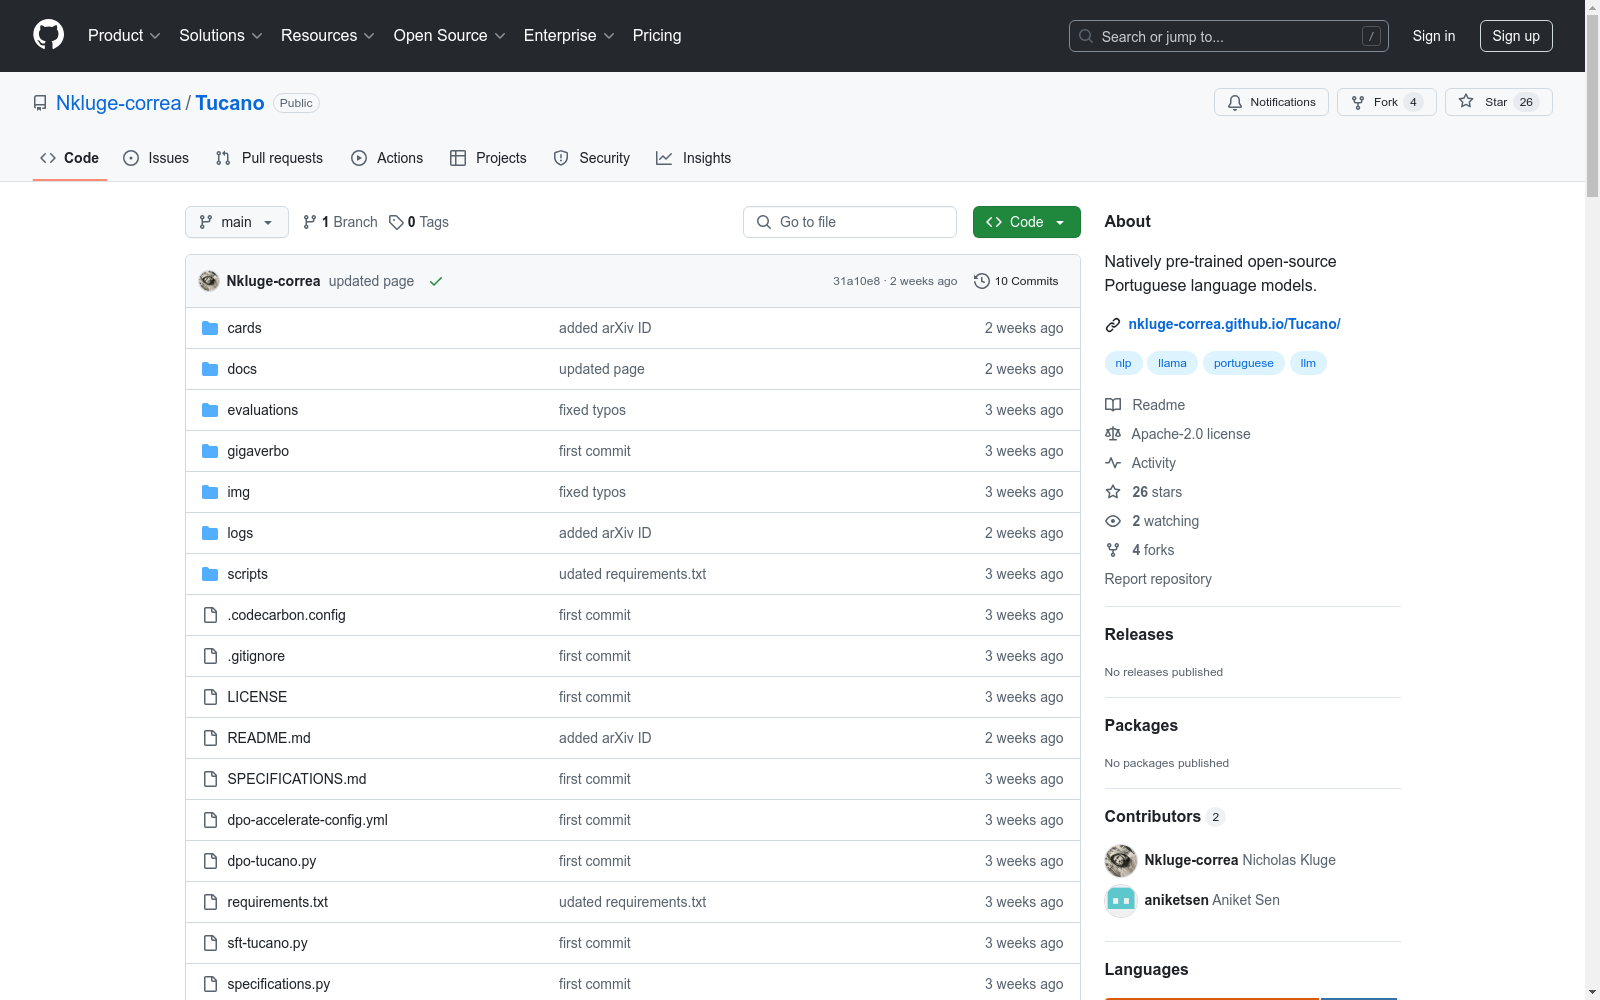Click the 31a10e8 commit hash
Viewport: 1600px width, 1000px height.
coord(856,281)
